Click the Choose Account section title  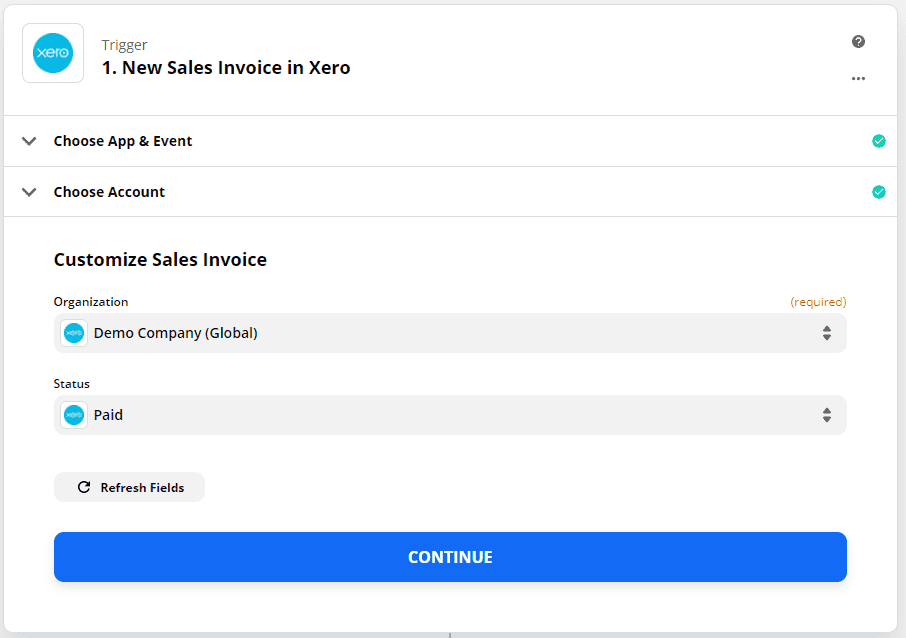[109, 192]
